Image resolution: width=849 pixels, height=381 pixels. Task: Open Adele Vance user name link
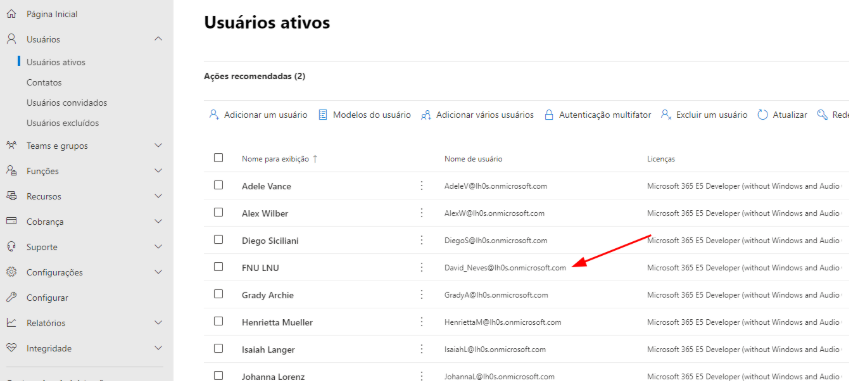266,186
